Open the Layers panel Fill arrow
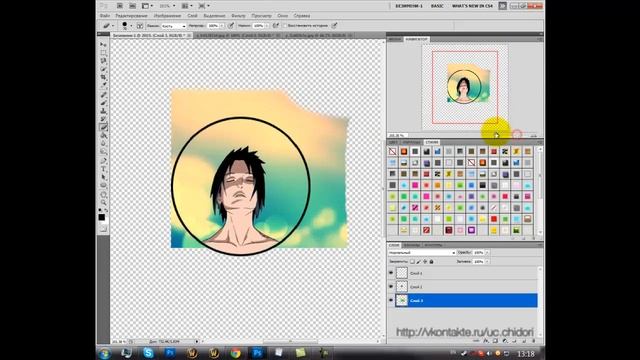 (487, 262)
